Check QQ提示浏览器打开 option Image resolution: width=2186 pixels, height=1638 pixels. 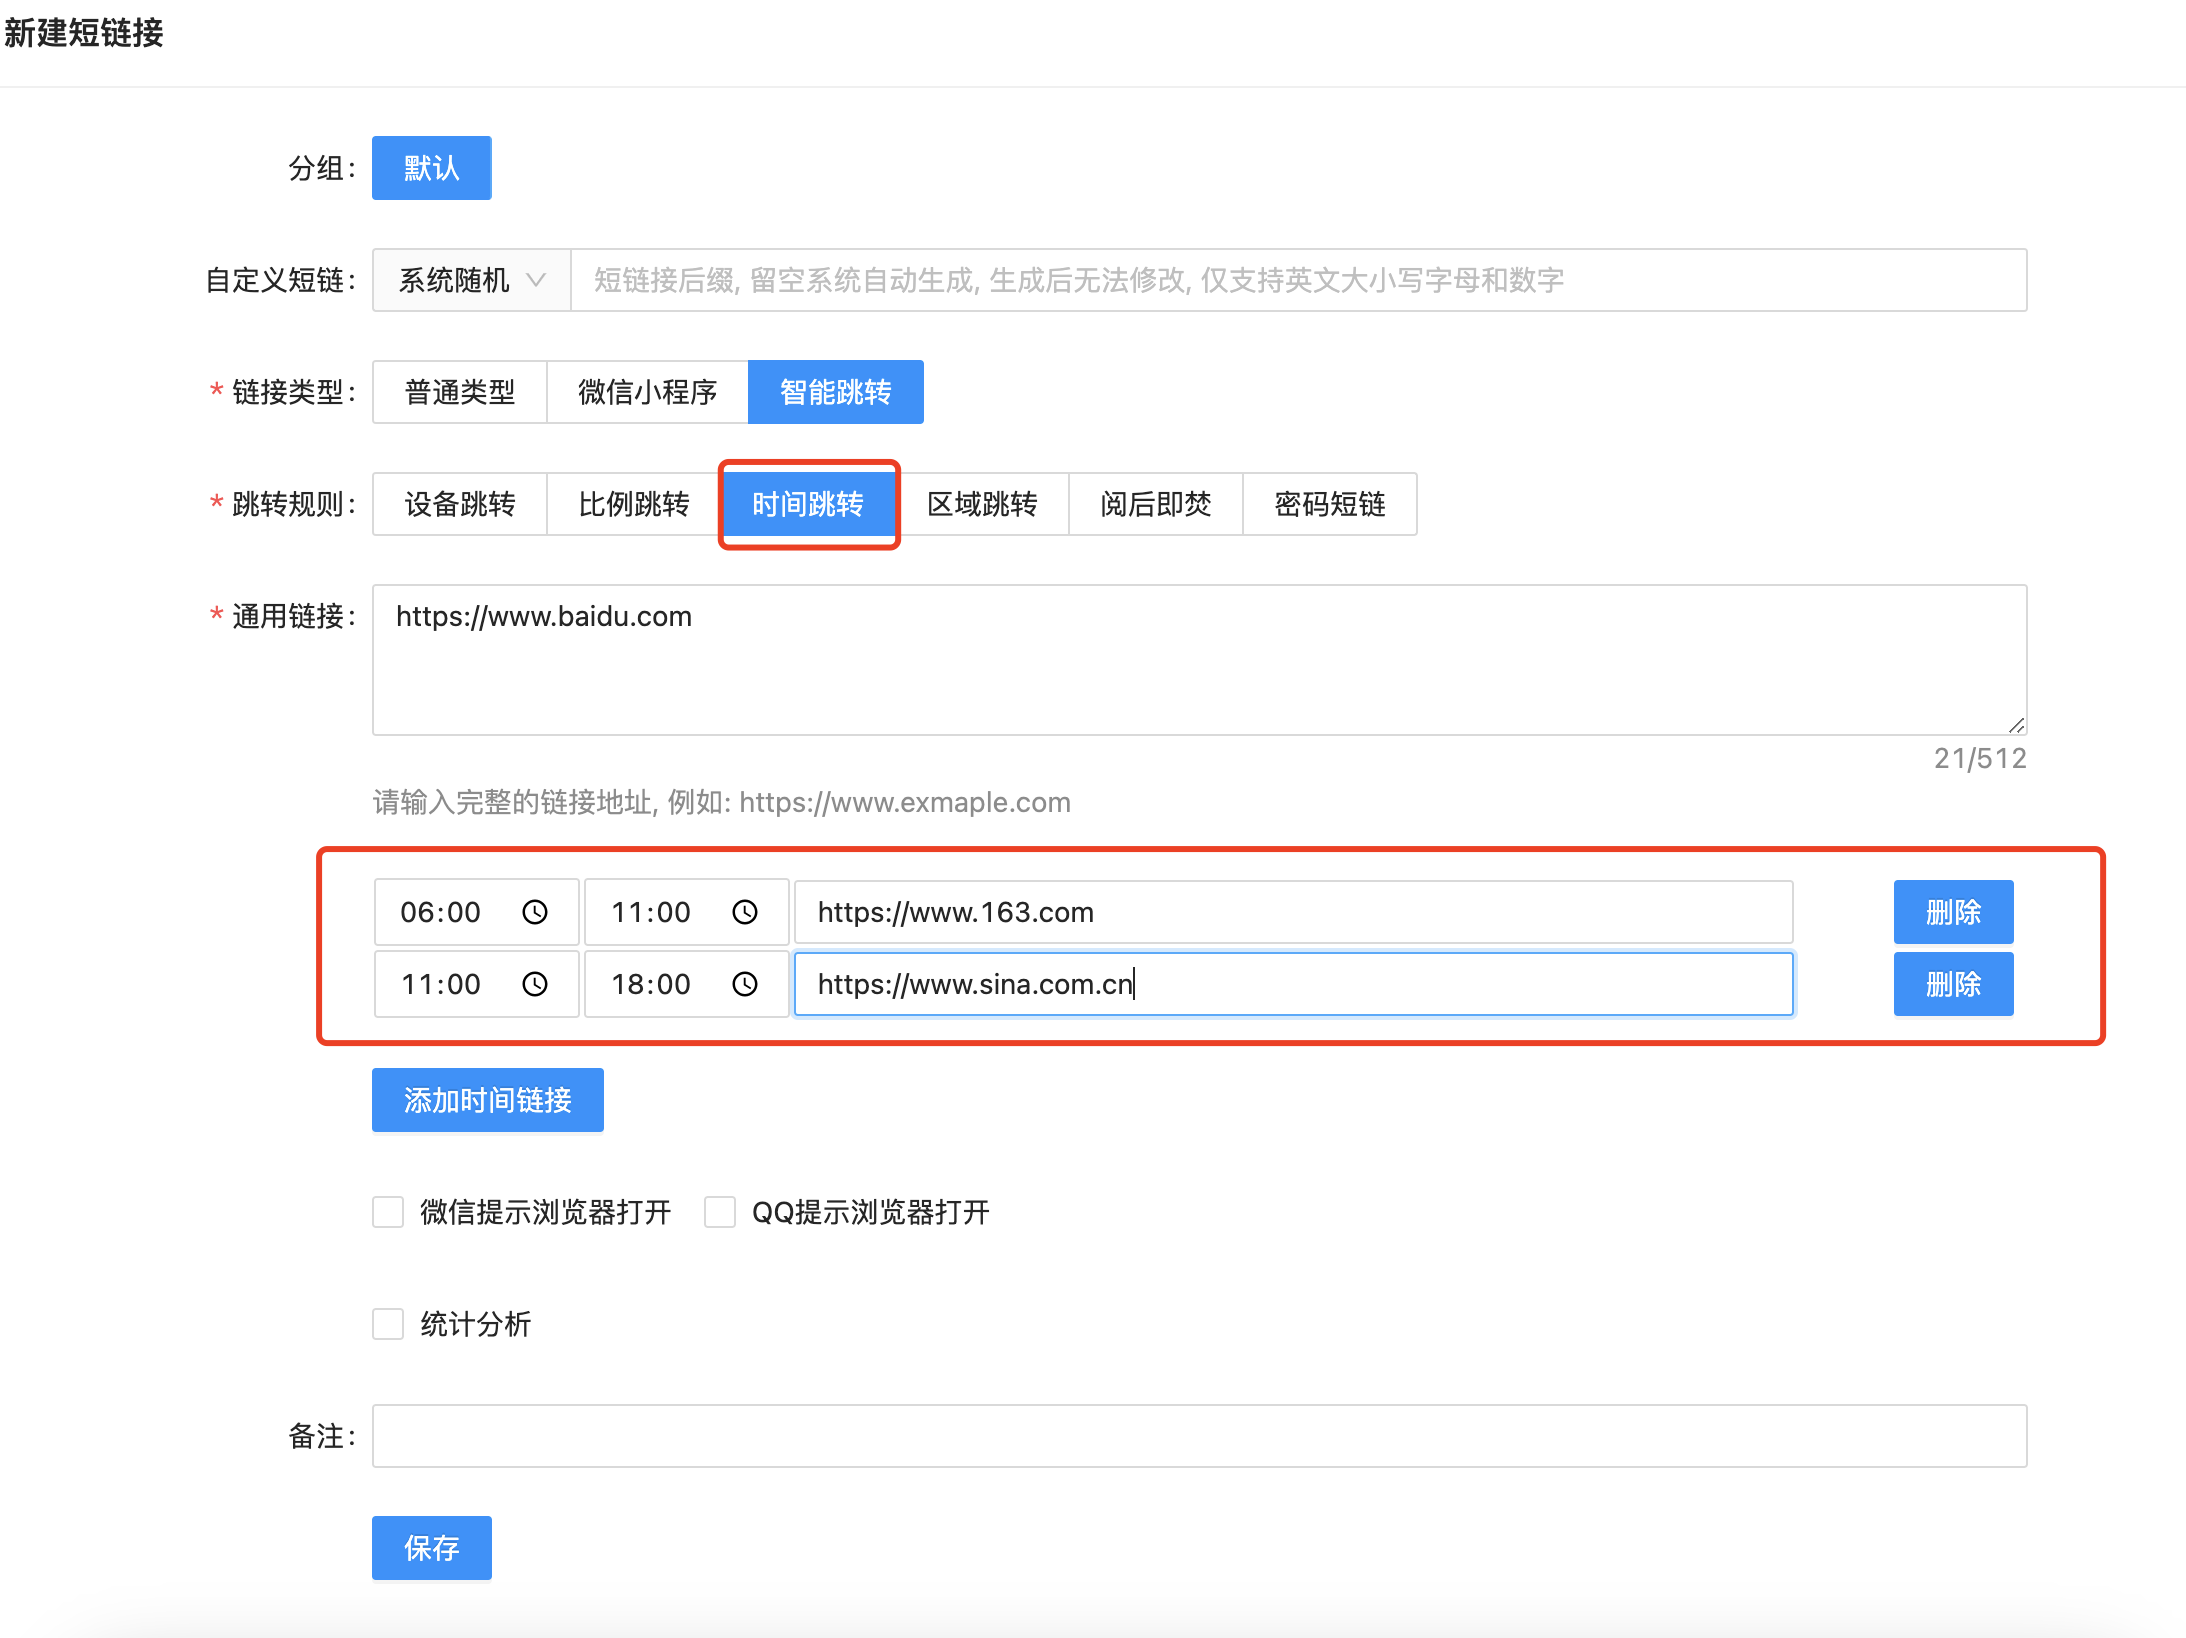720,1212
